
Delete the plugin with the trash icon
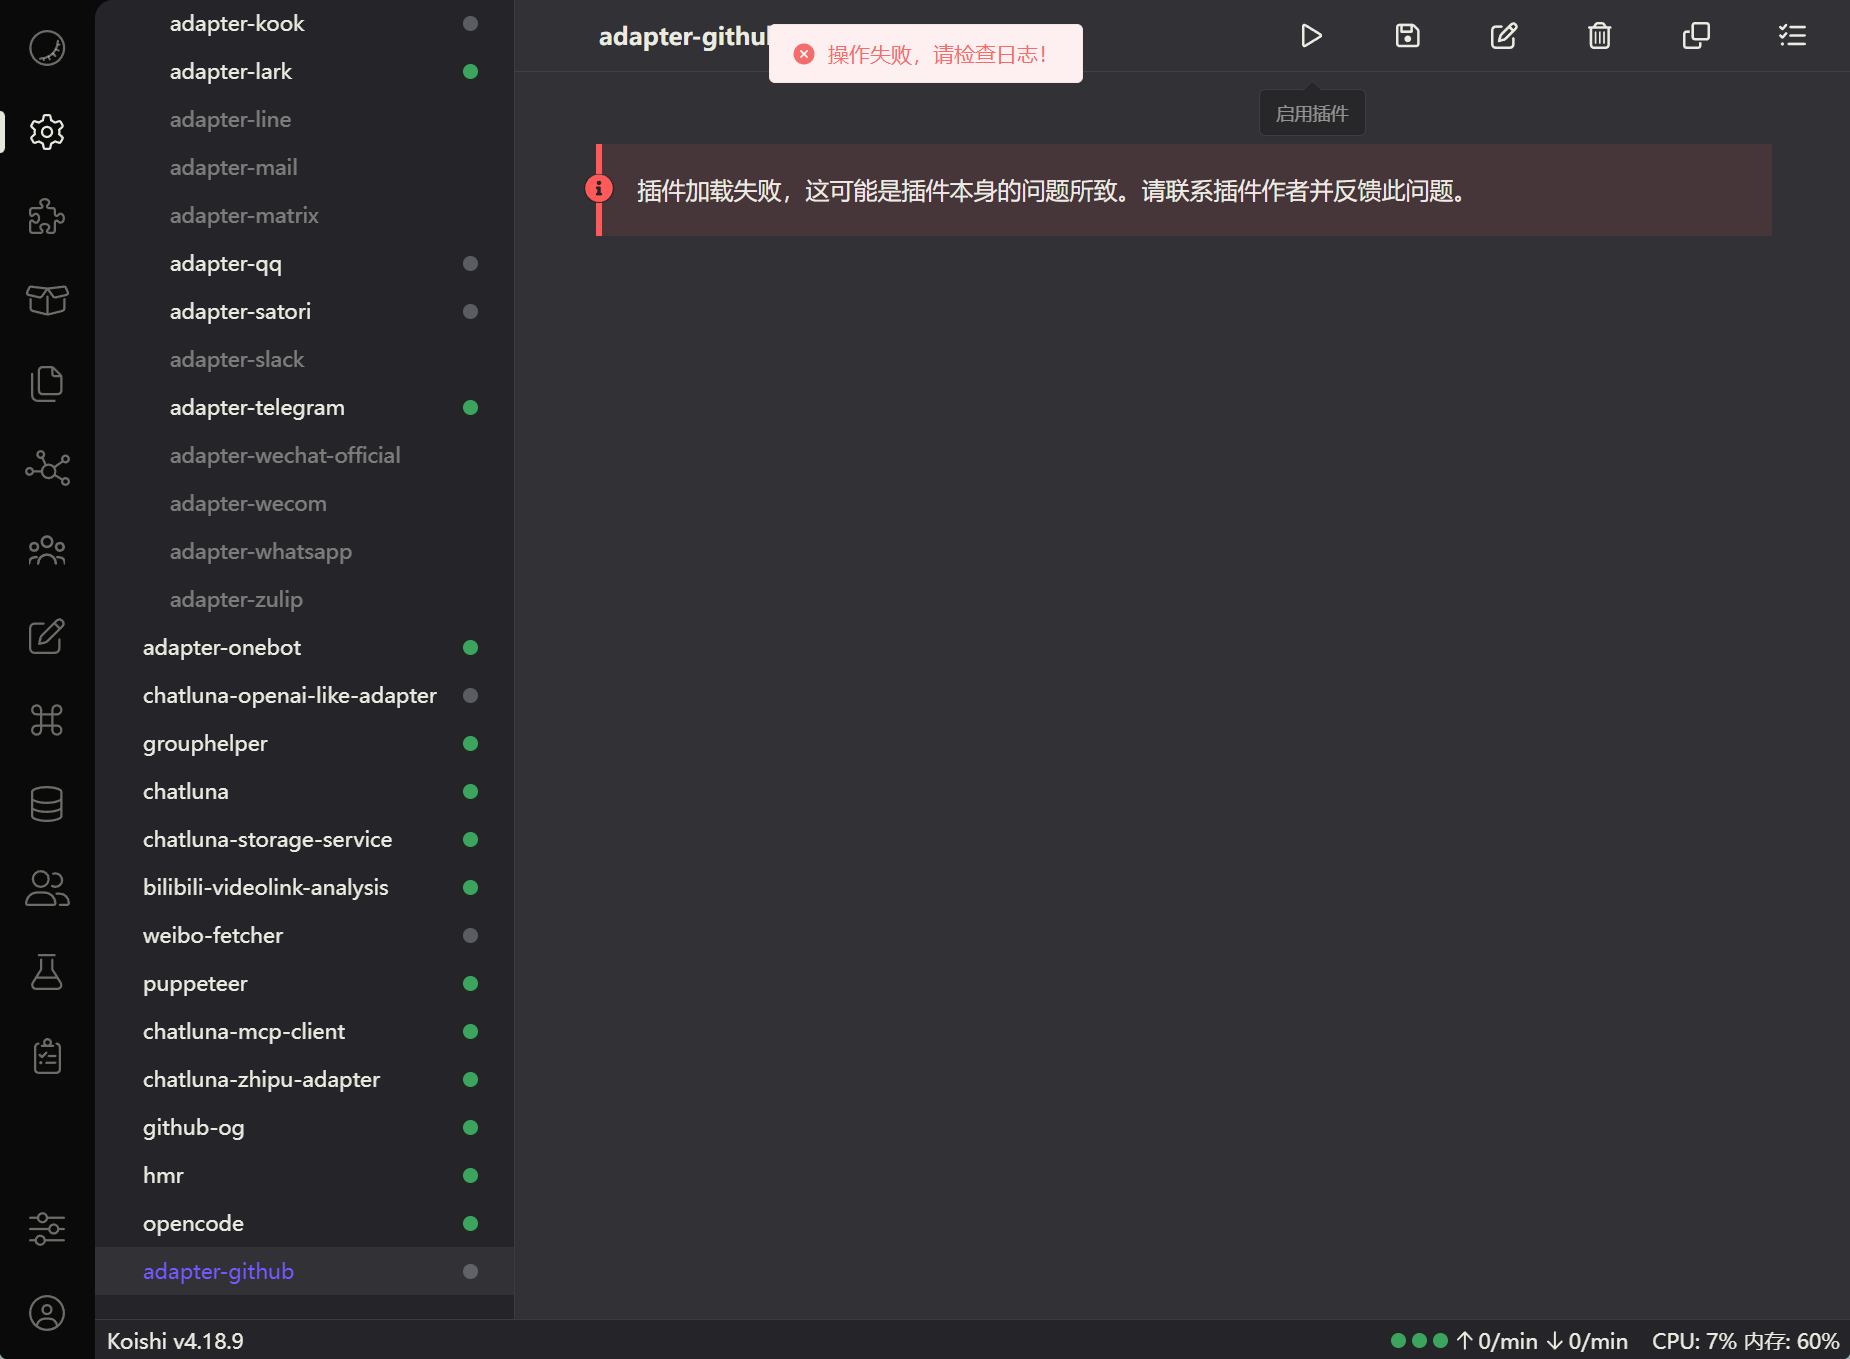tap(1599, 36)
